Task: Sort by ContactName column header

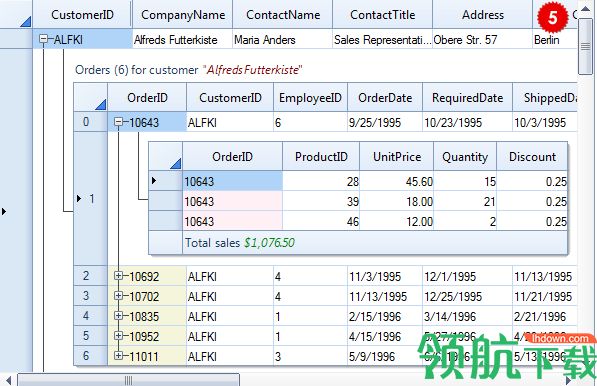Action: (x=283, y=14)
